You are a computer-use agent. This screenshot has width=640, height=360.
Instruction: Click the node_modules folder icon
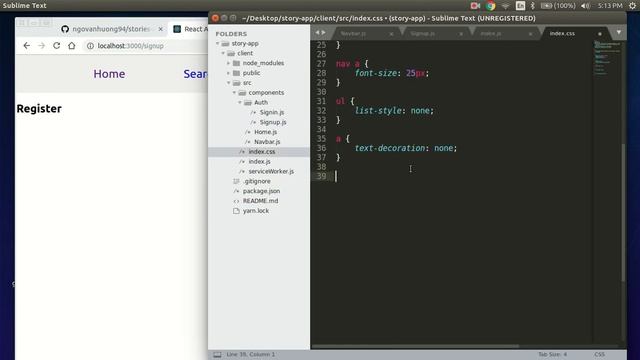tap(236, 63)
